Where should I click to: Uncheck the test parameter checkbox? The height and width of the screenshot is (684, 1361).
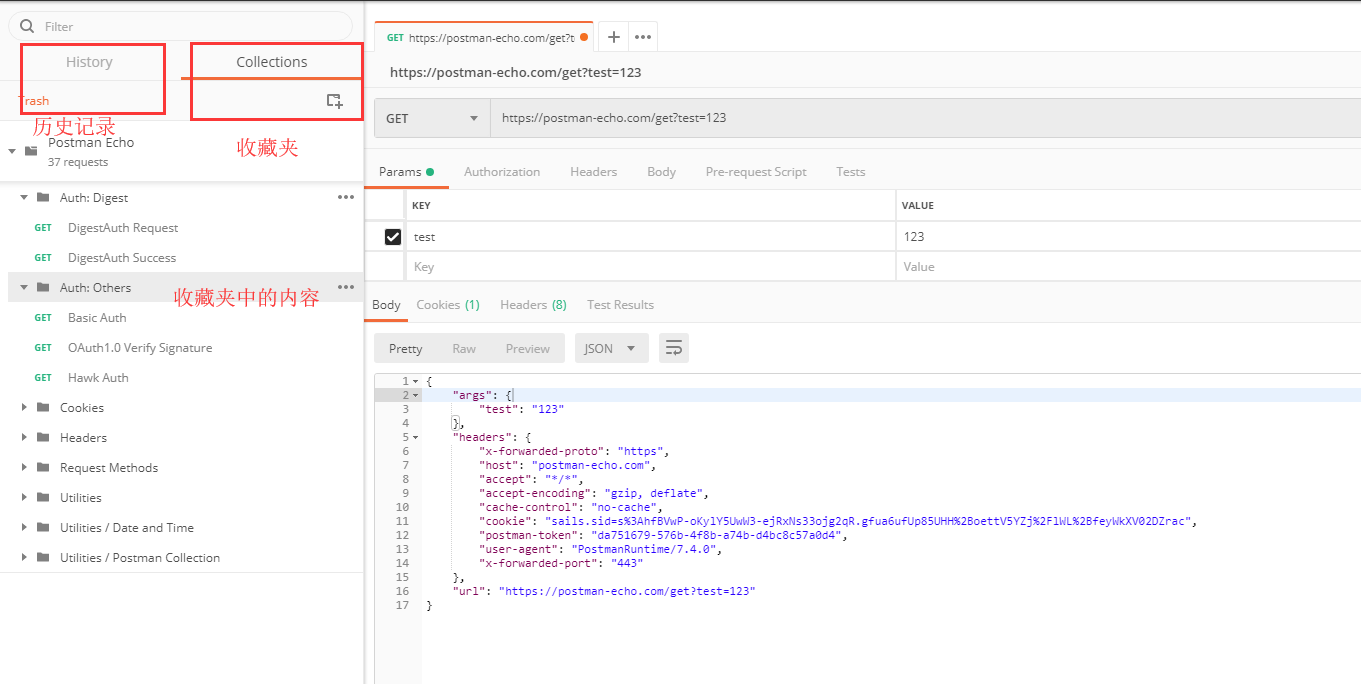point(393,237)
